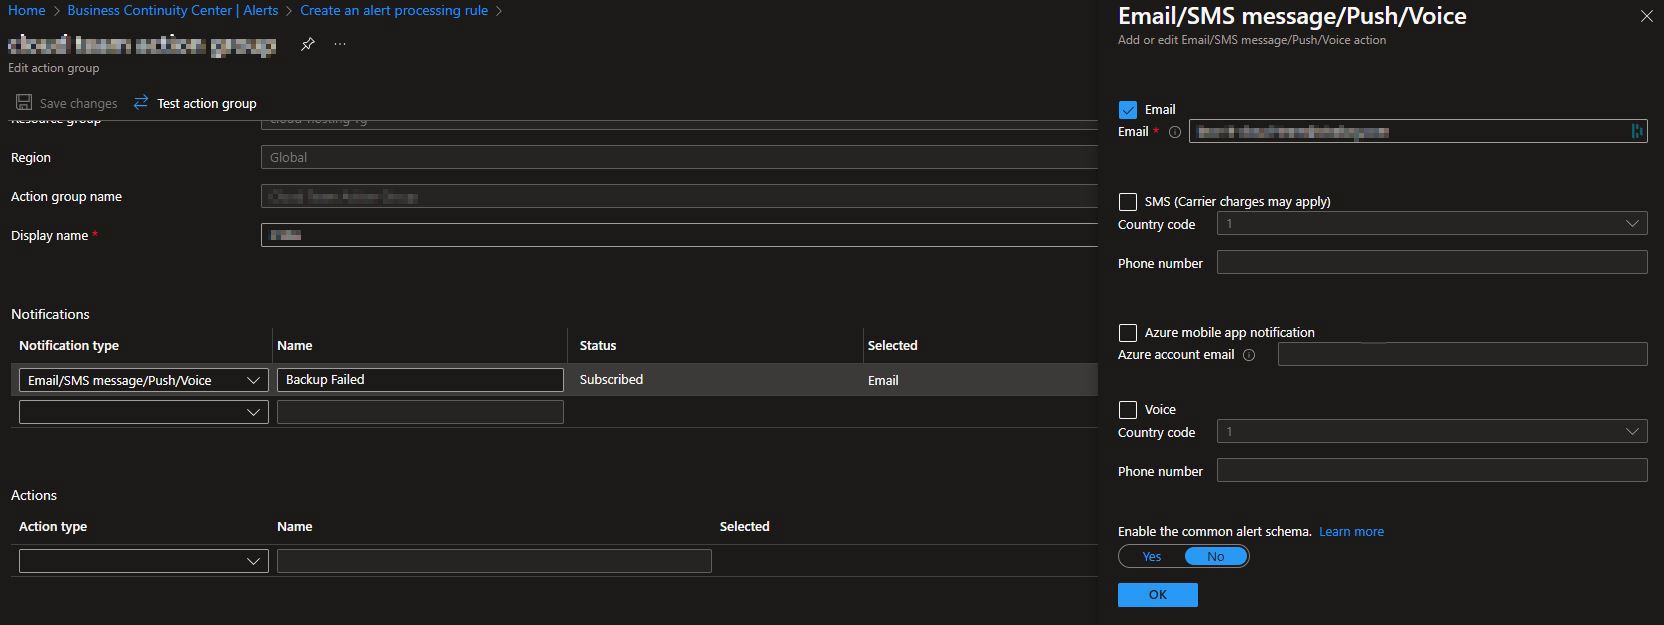Click the Status column header
1664x625 pixels.
click(598, 345)
